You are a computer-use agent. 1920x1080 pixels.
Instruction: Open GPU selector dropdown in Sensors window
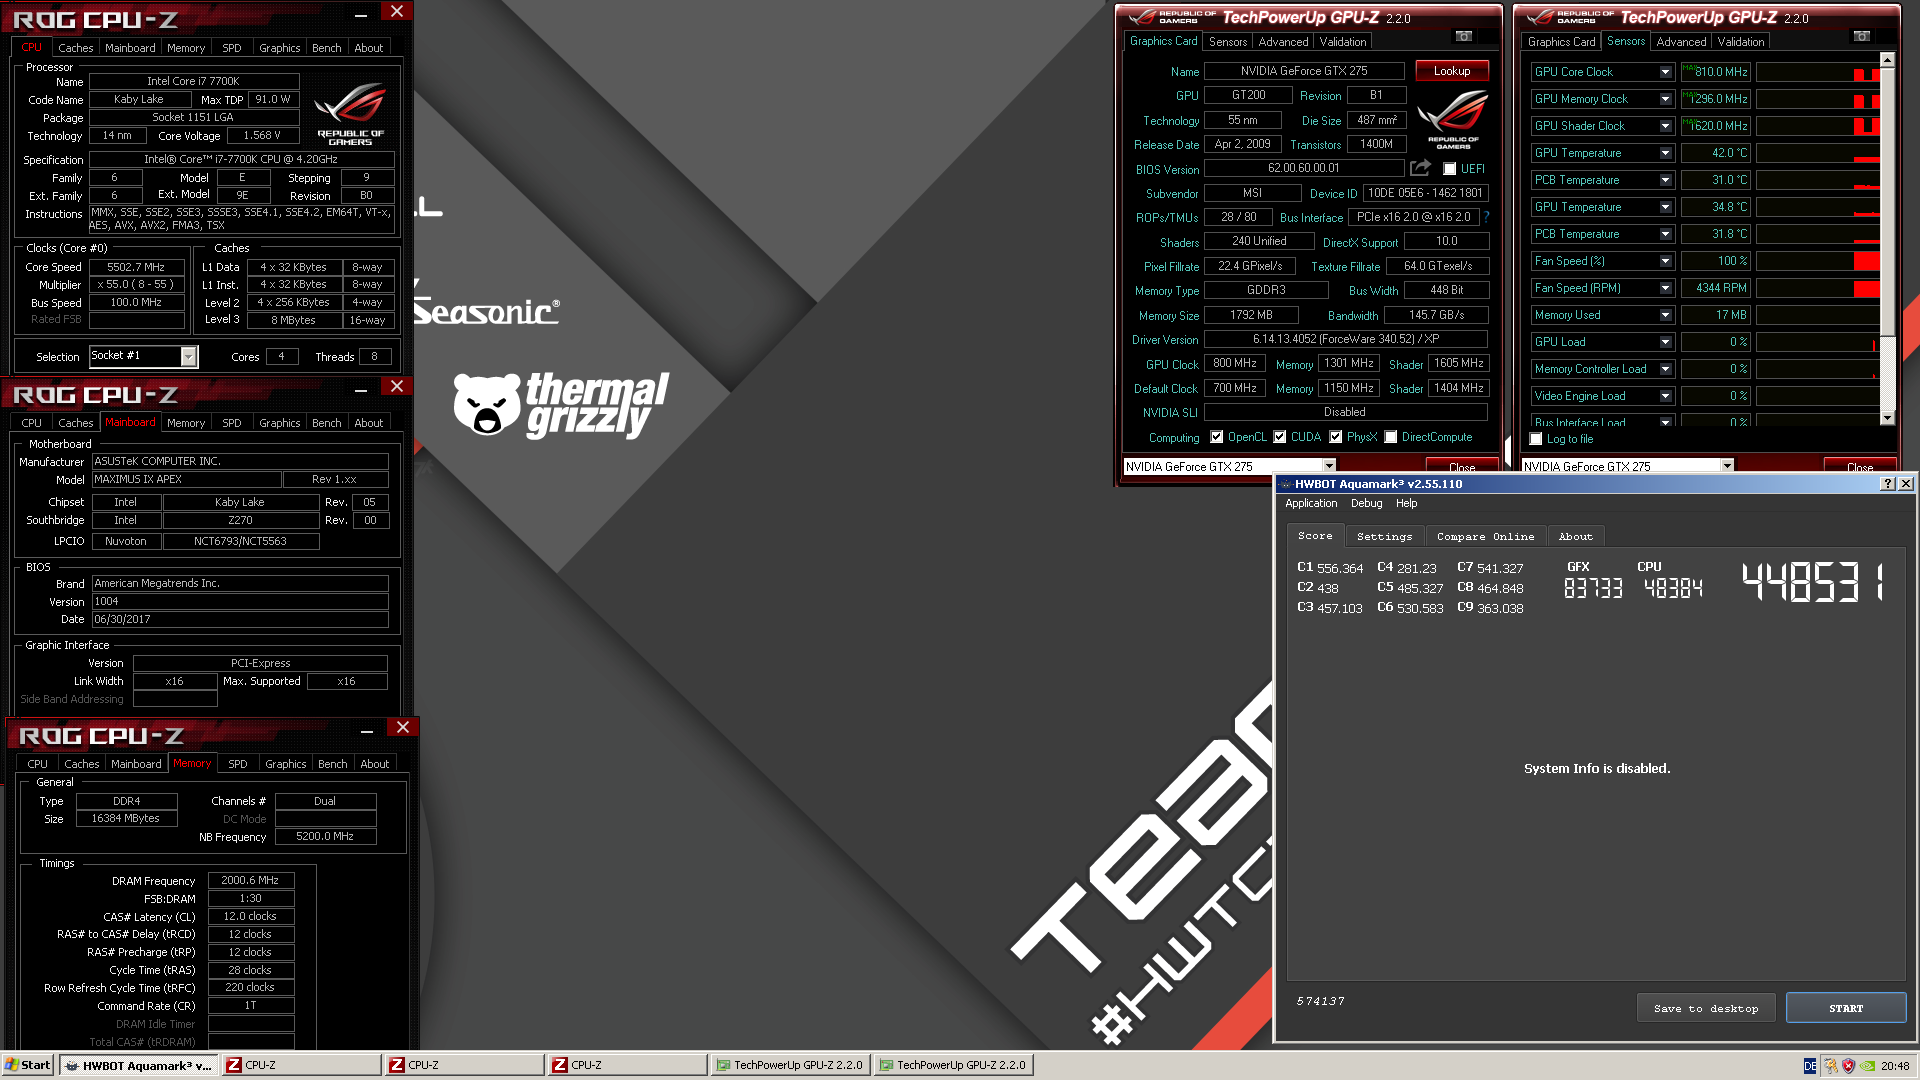pyautogui.click(x=1727, y=466)
